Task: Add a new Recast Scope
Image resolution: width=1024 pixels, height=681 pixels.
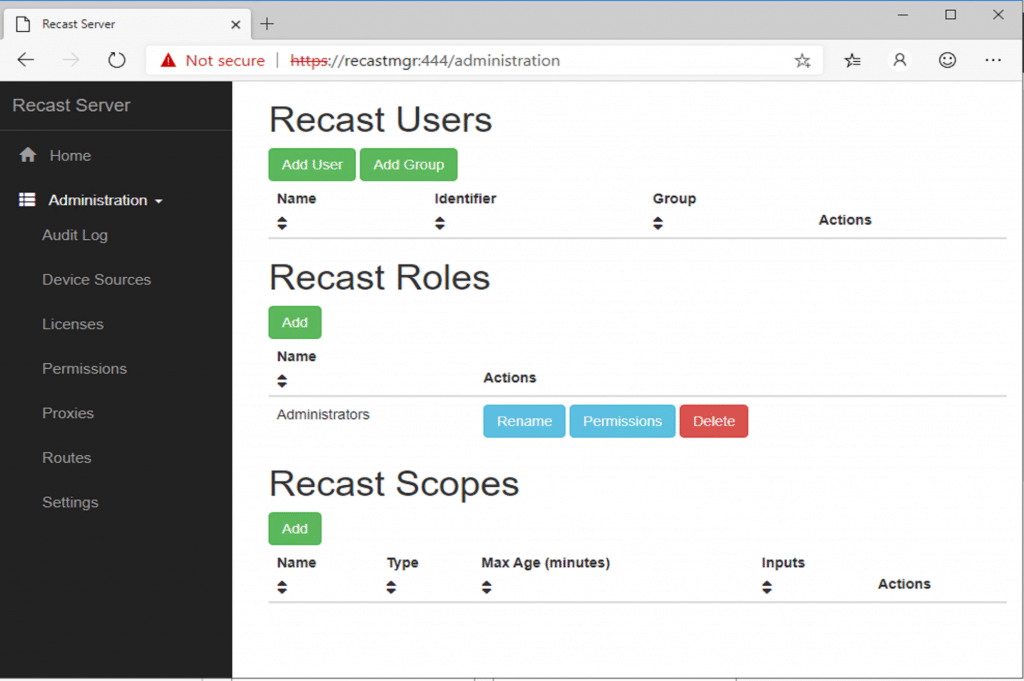Action: coord(295,529)
